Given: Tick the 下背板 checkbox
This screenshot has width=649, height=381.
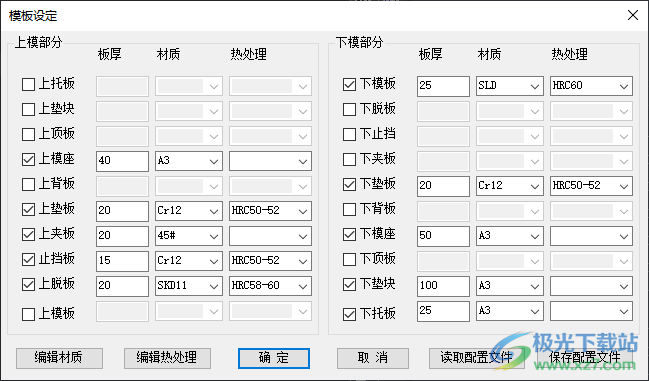Looking at the screenshot, I should click(349, 210).
